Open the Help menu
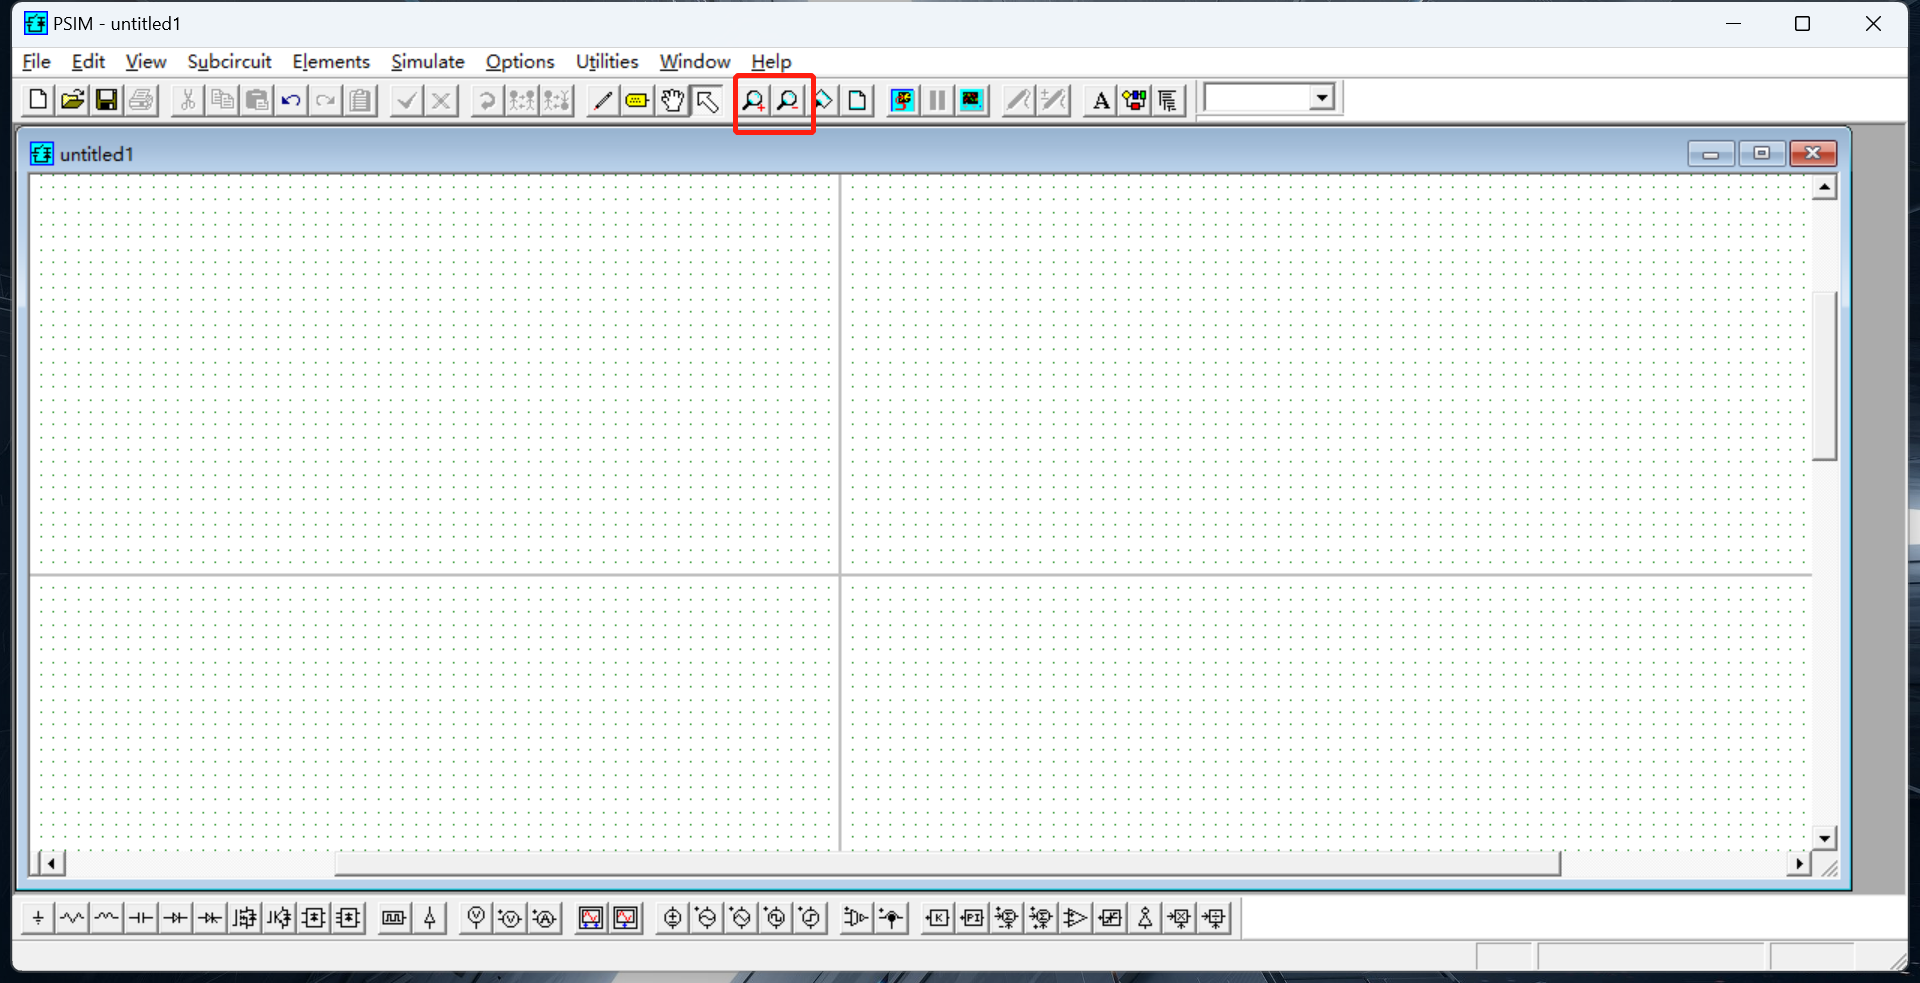The image size is (1920, 983). tap(771, 62)
